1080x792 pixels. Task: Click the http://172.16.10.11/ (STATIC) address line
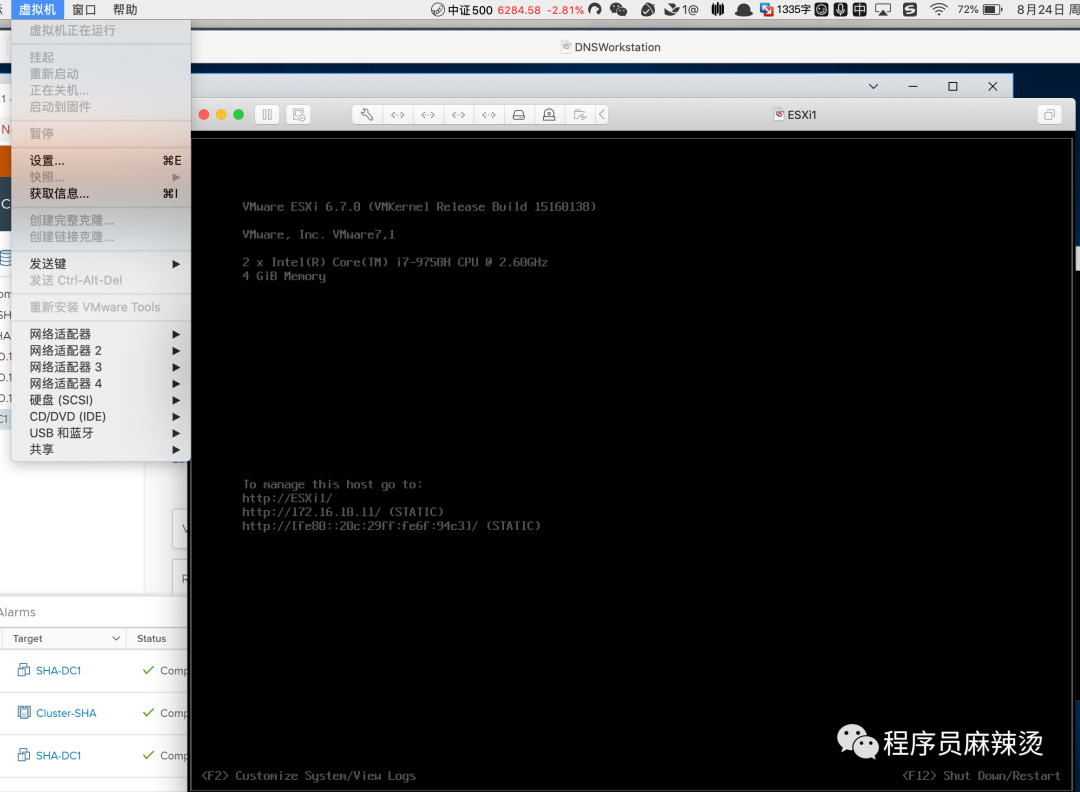(x=343, y=512)
